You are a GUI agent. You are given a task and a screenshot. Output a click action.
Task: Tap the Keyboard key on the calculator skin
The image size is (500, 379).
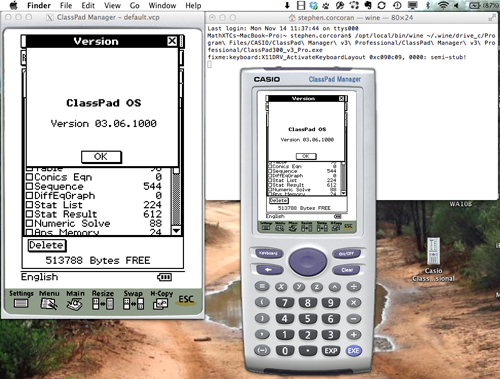pos(269,253)
